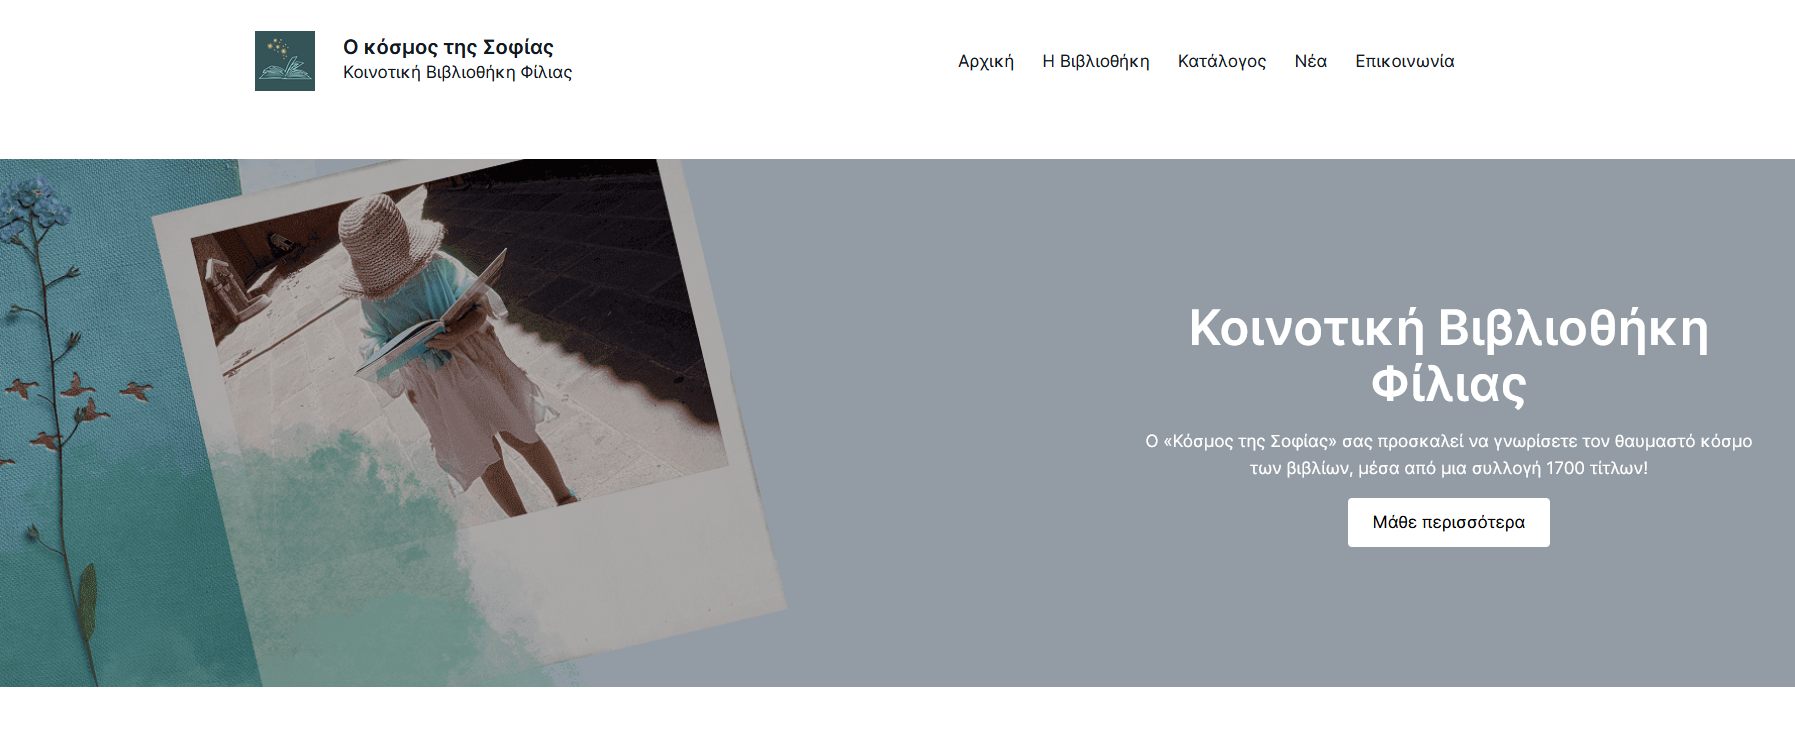This screenshot has width=1795, height=746.
Task: Click the pressed green leaf on the stem
Action: pos(88,600)
